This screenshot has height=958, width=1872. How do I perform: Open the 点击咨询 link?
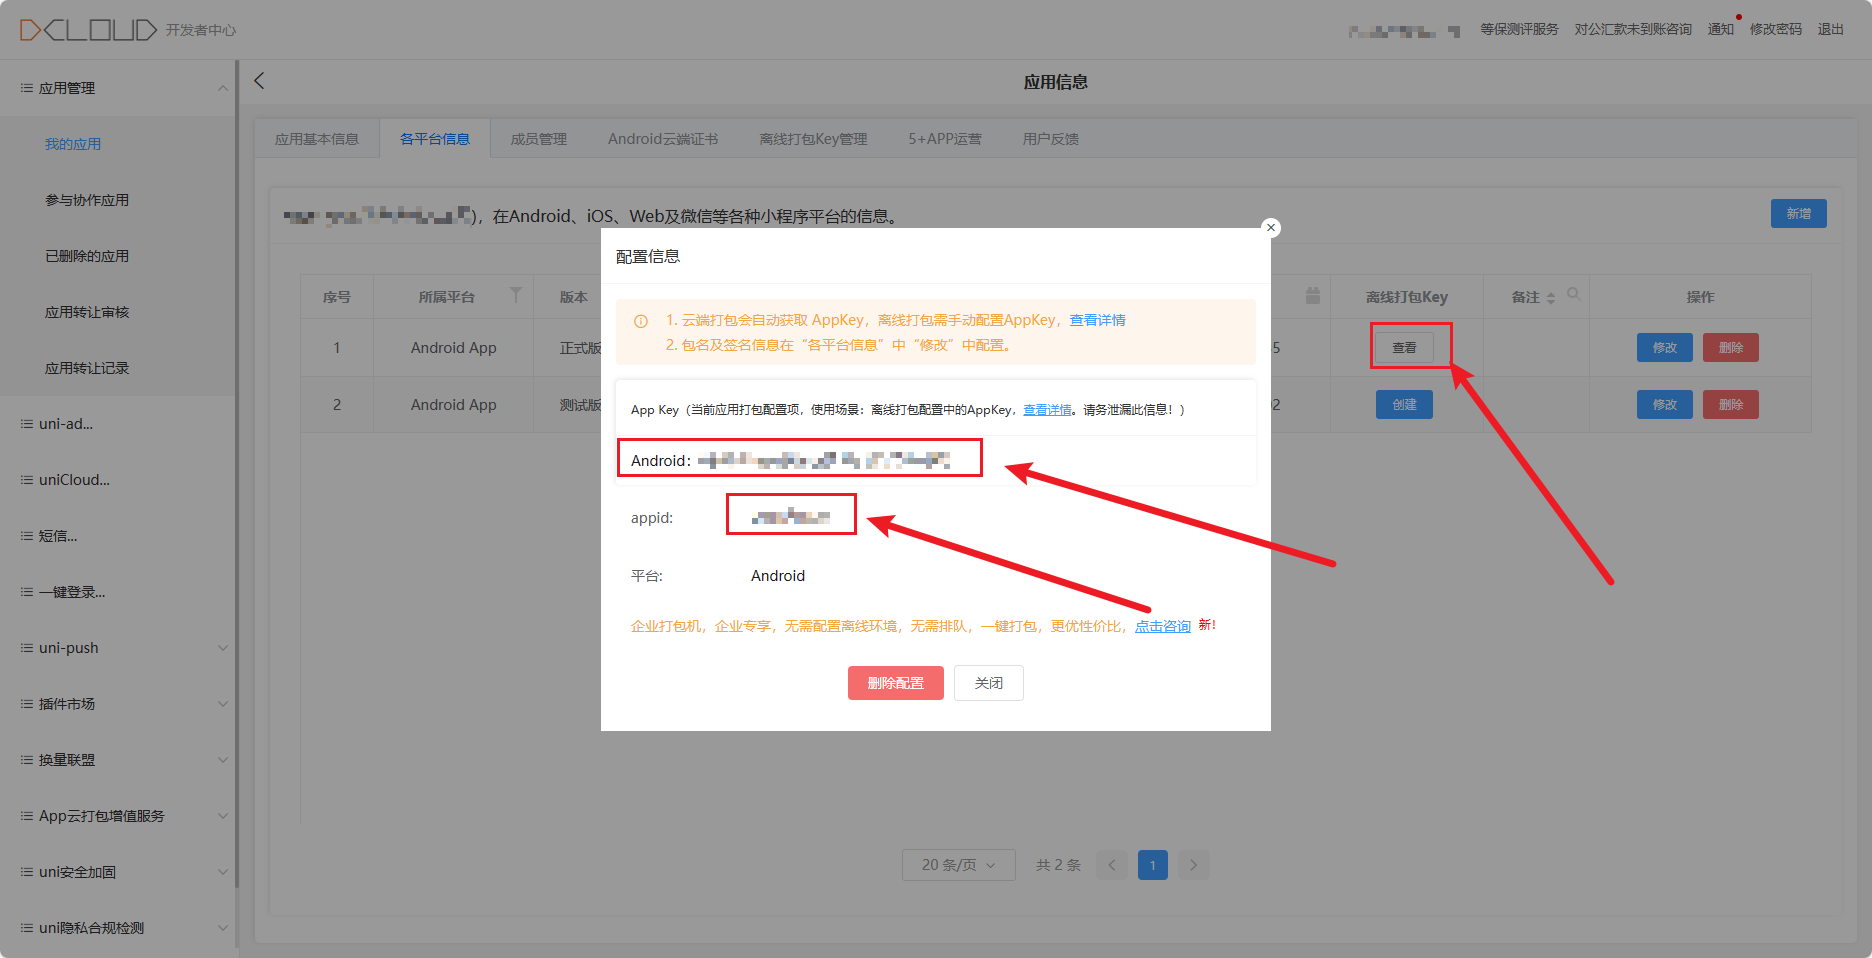(1162, 626)
